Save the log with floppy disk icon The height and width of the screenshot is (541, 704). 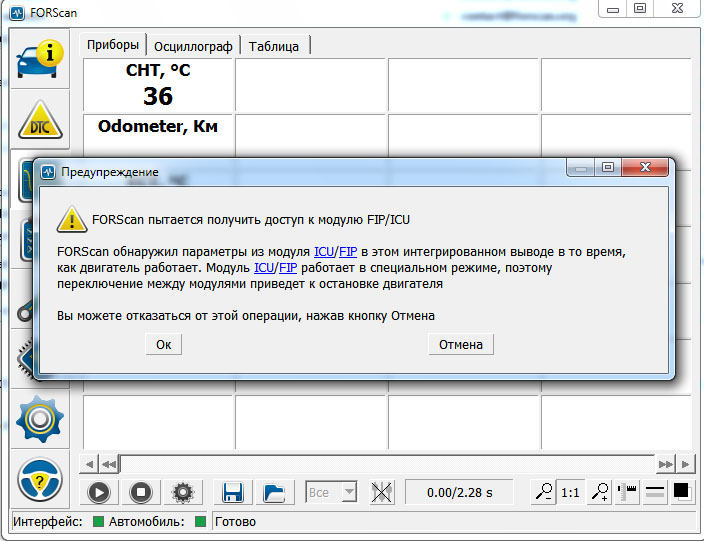(x=233, y=493)
